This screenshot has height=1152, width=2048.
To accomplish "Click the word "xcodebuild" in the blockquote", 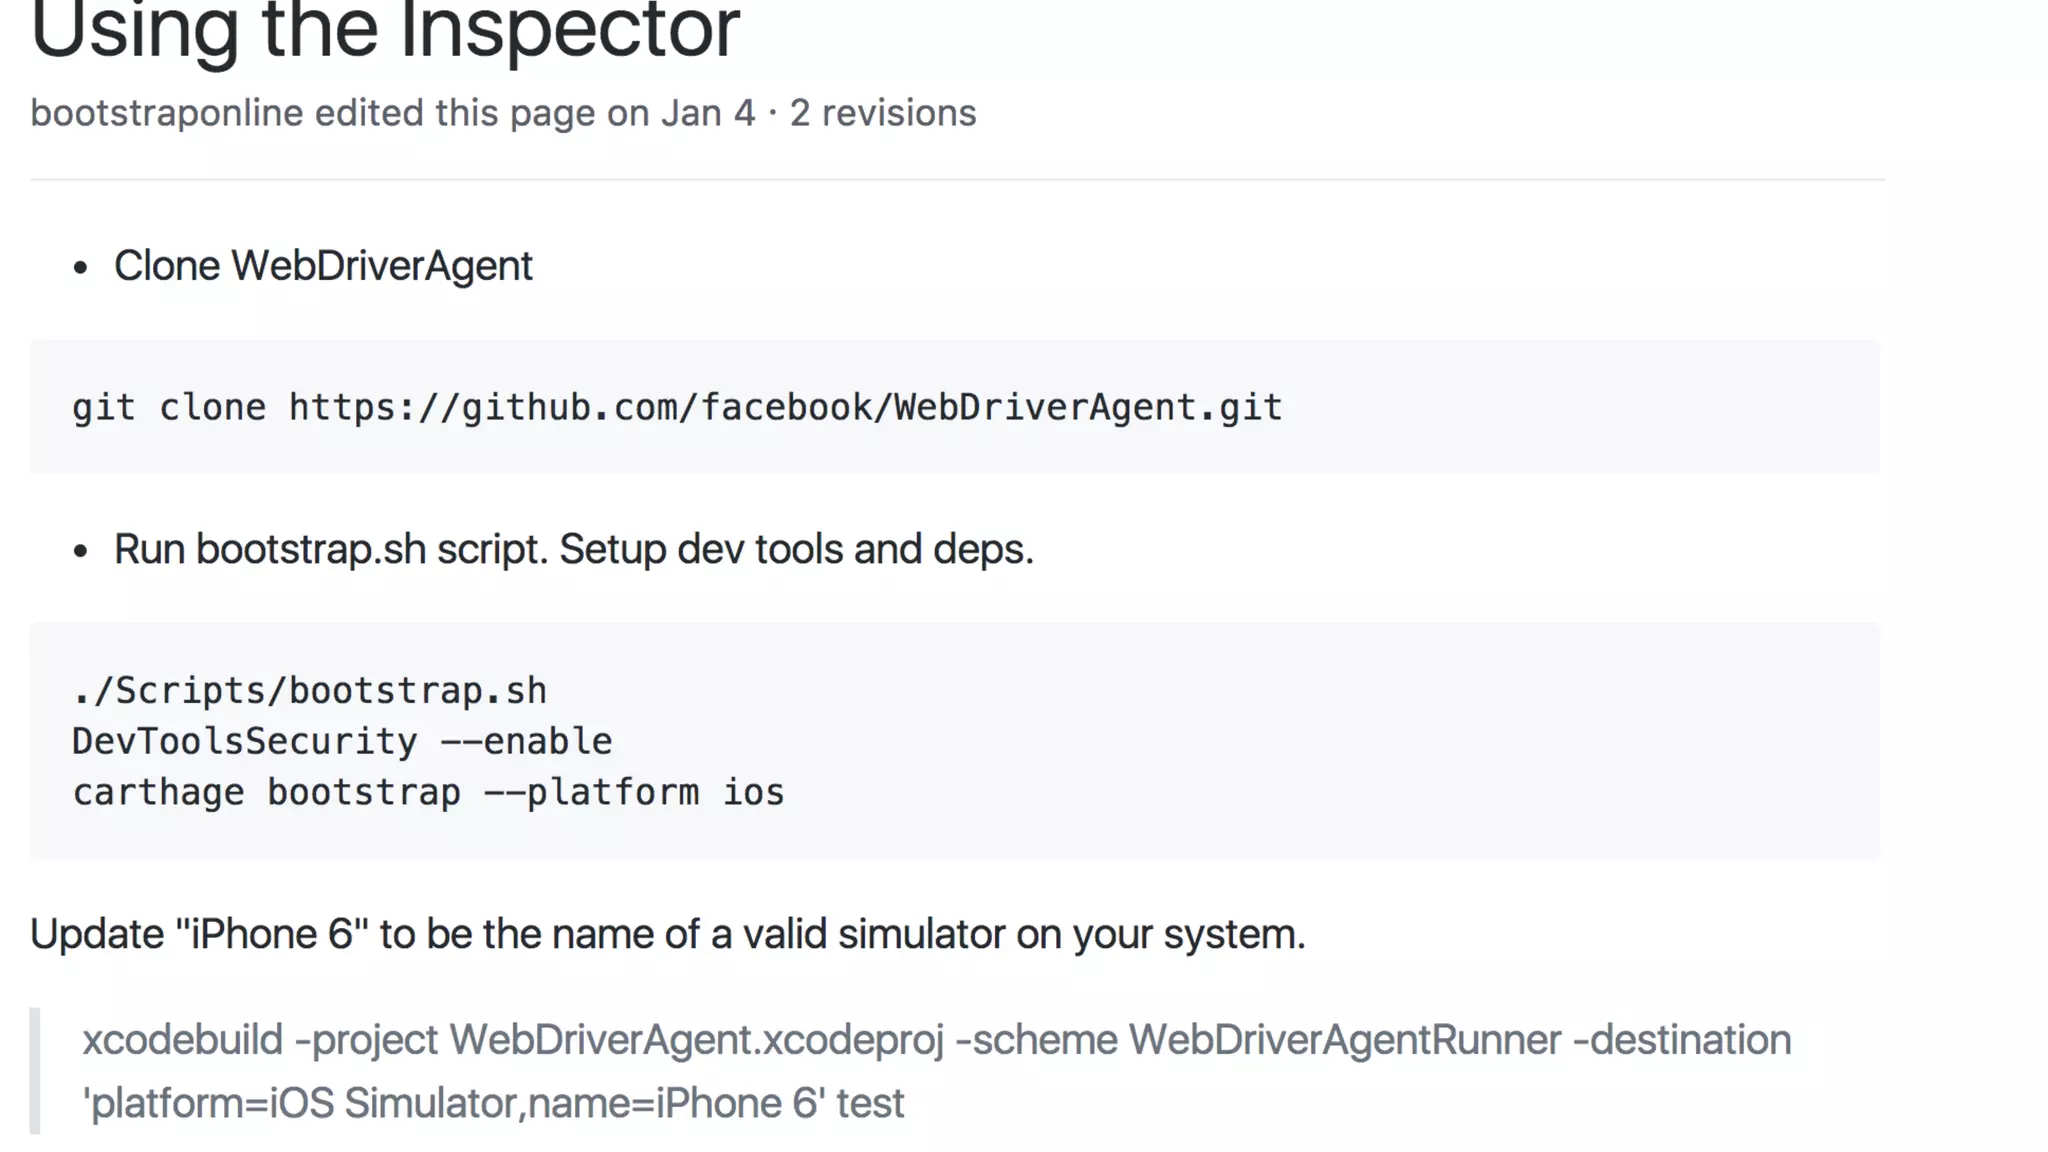I will click(x=182, y=1040).
